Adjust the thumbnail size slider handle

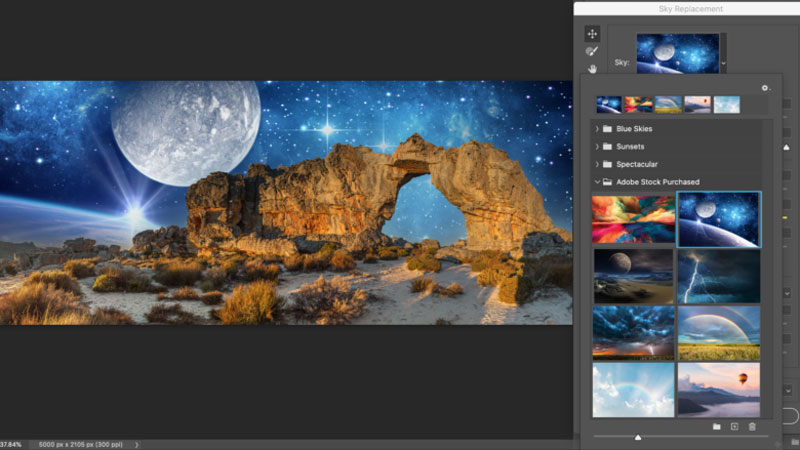[x=638, y=437]
